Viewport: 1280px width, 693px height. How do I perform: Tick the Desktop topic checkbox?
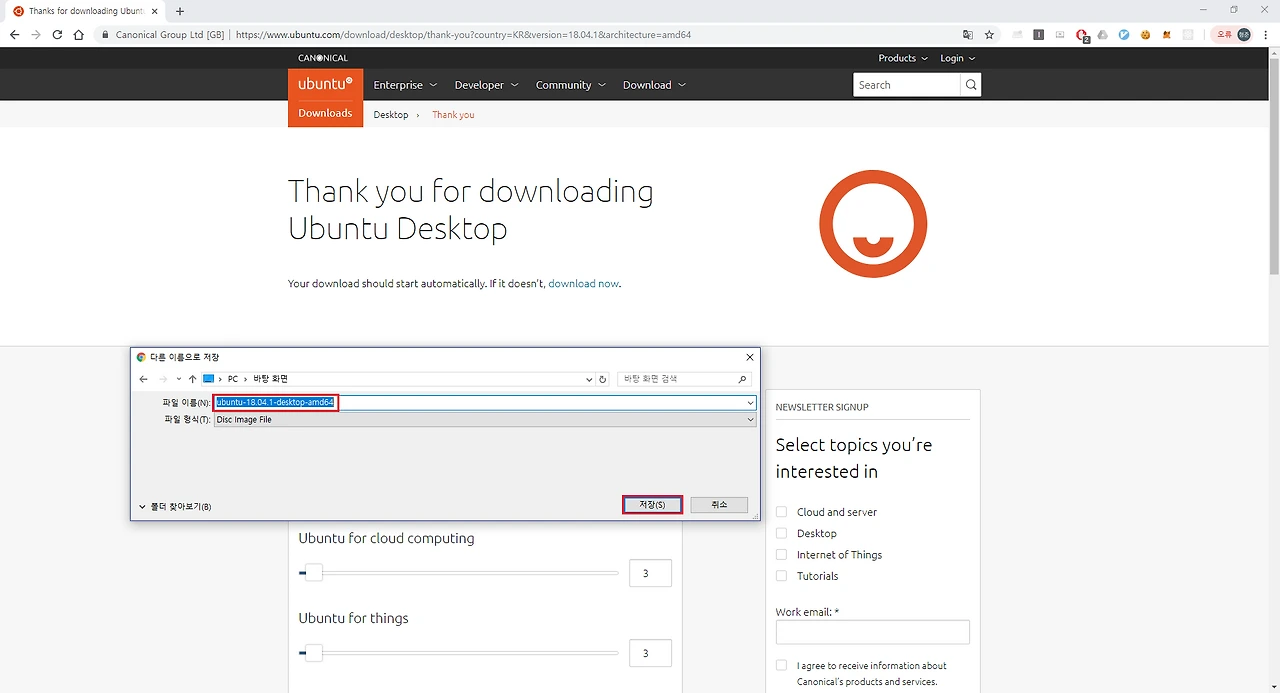[x=782, y=533]
